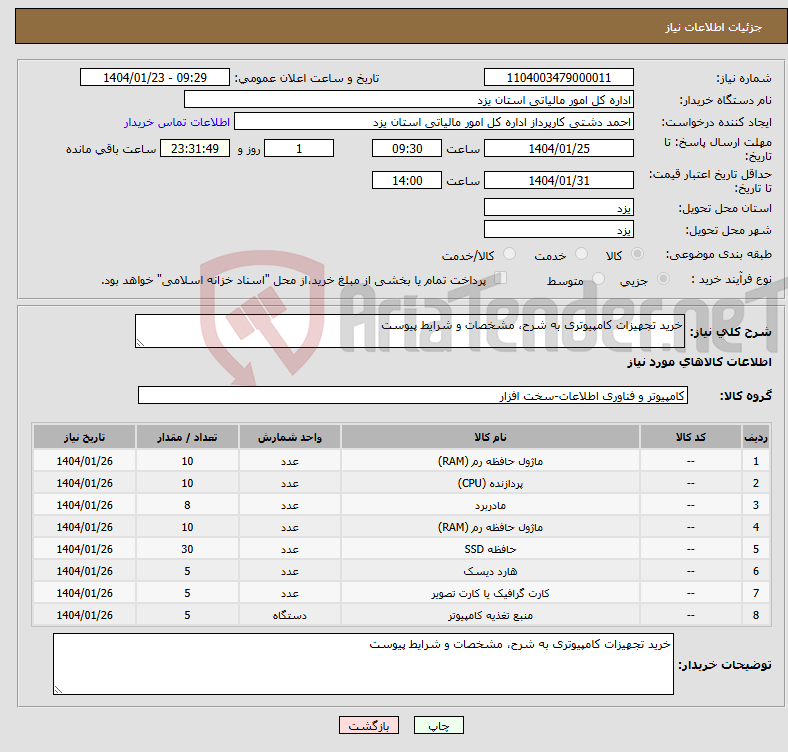Click the remaining days field showing 1
Viewport: 788px width, 752px height.
[299, 148]
